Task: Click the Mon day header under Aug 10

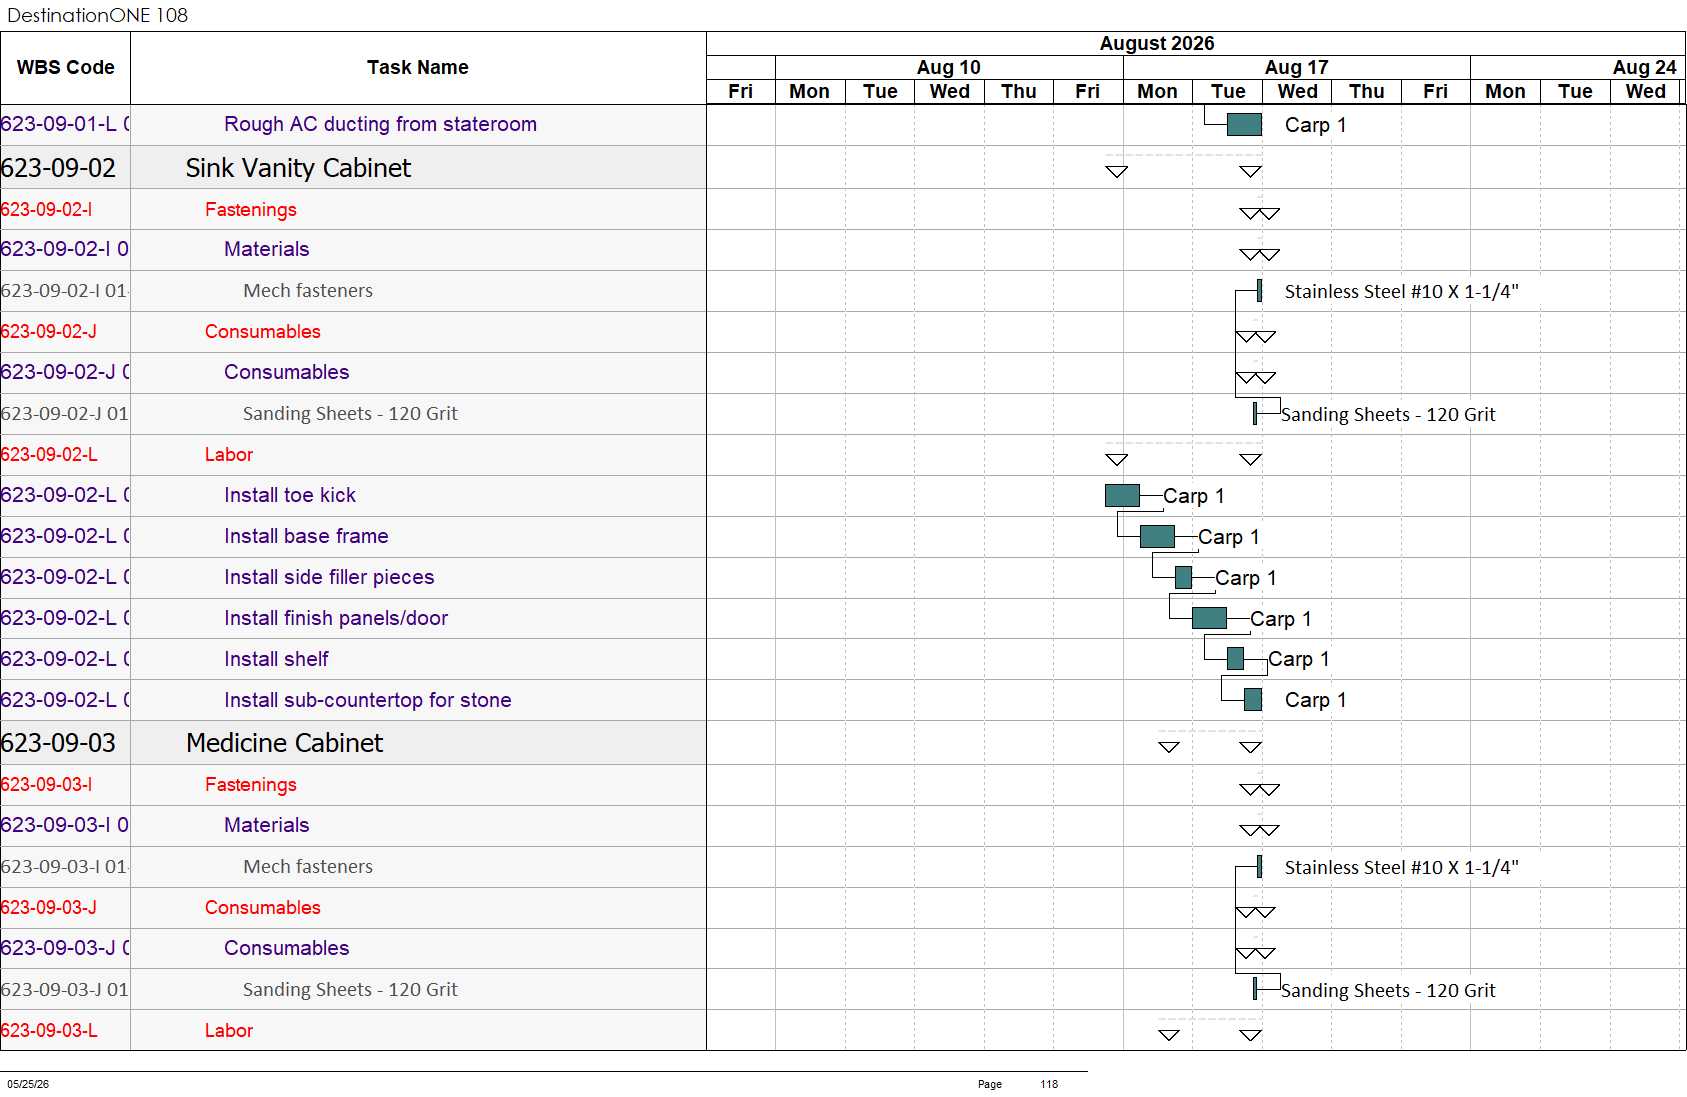Action: pos(809,91)
